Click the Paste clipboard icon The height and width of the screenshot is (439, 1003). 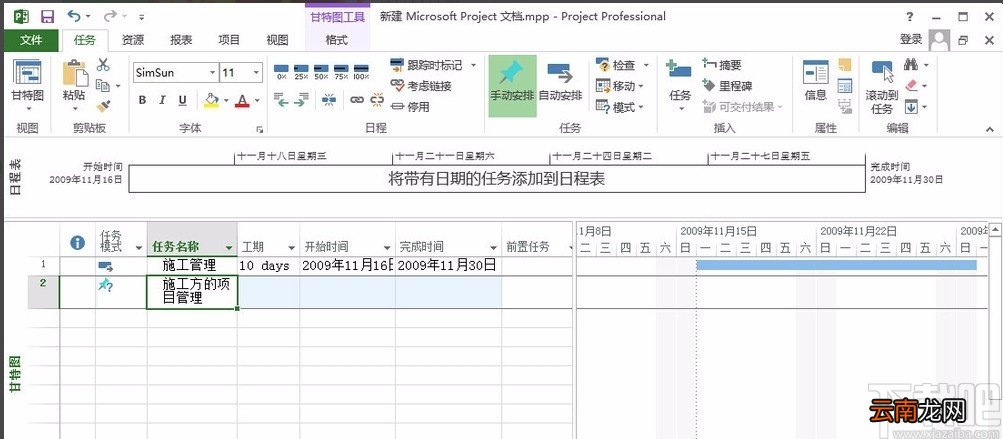coord(75,72)
